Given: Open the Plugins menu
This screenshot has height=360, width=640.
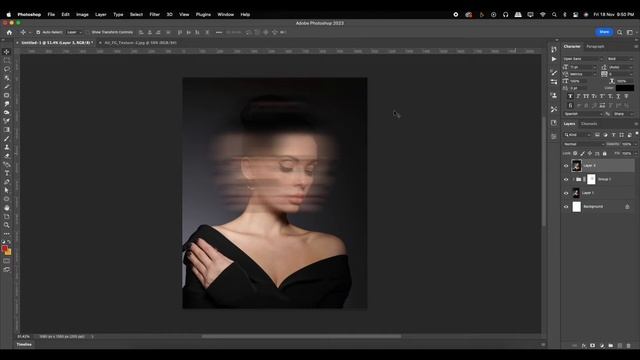Looking at the screenshot, I should pyautogui.click(x=203, y=14).
